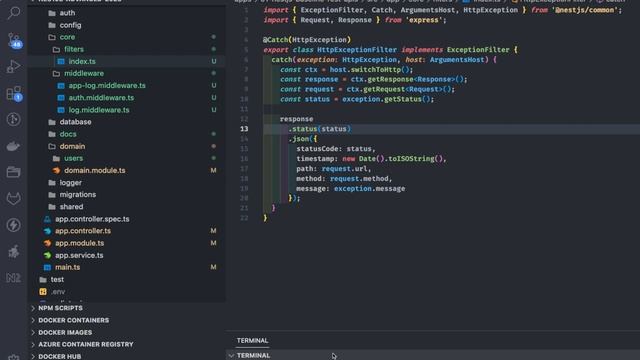The width and height of the screenshot is (640, 360).
Task: Click 'HttpExceptionFilter' class name in code
Action: [357, 50]
